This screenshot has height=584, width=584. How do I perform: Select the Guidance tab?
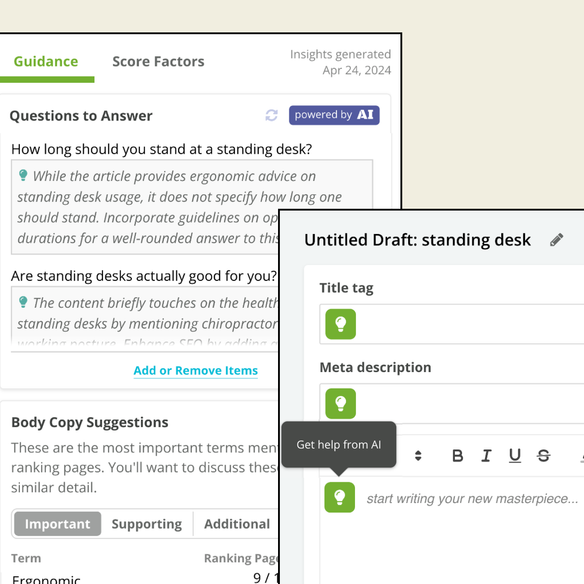pyautogui.click(x=46, y=61)
